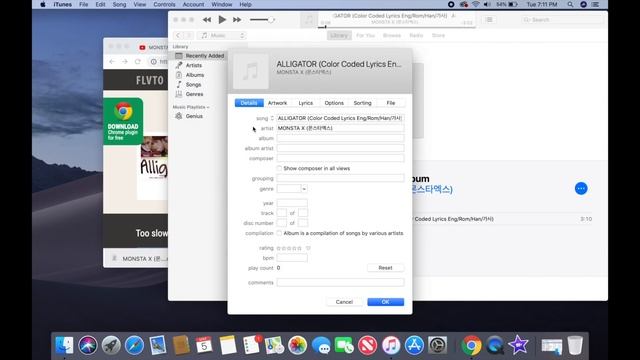640x360 pixels.
Task: Click the Library tab in iTunes
Action: coord(339,36)
